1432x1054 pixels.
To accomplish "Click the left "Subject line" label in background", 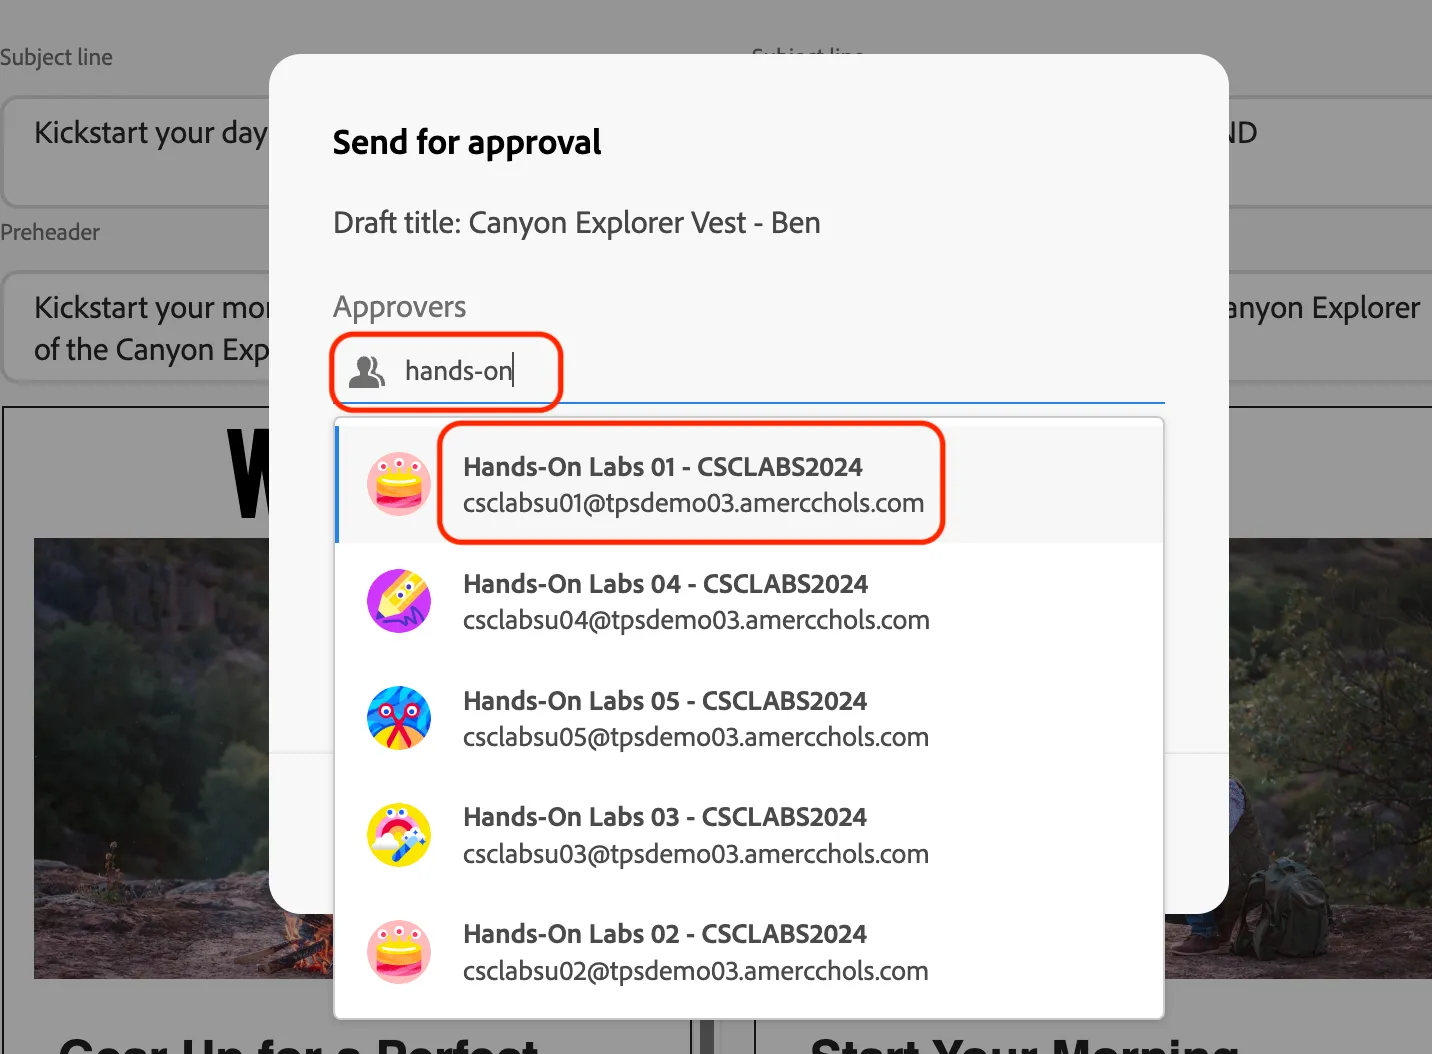I will pos(56,57).
